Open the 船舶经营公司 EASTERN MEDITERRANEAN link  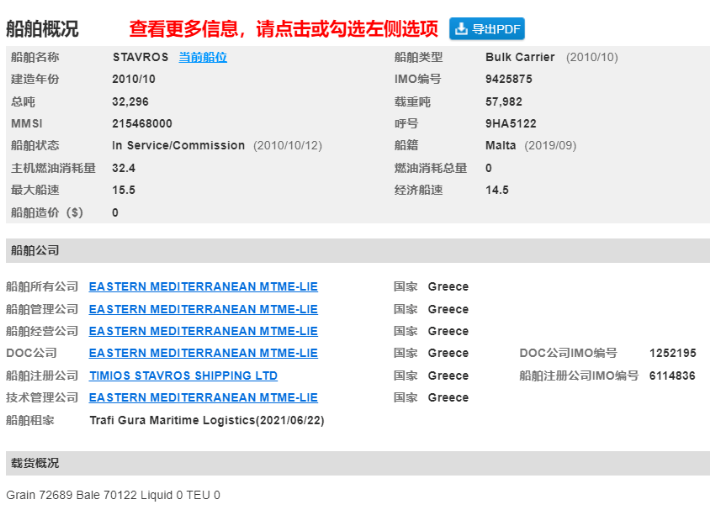203,331
